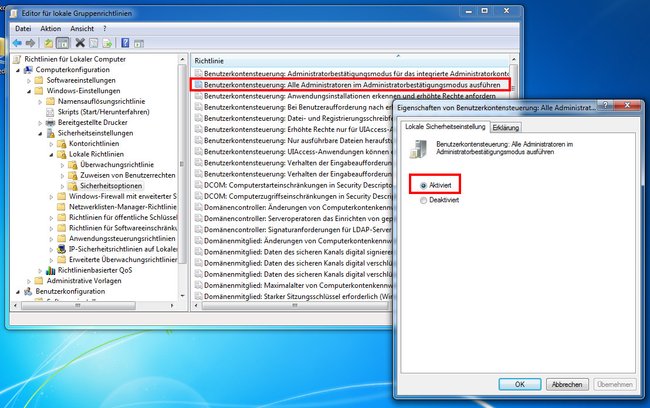Viewport: 650px width, 408px height.
Task: Collapse the Lokale Richtlinien node arrow
Action: click(x=51, y=155)
